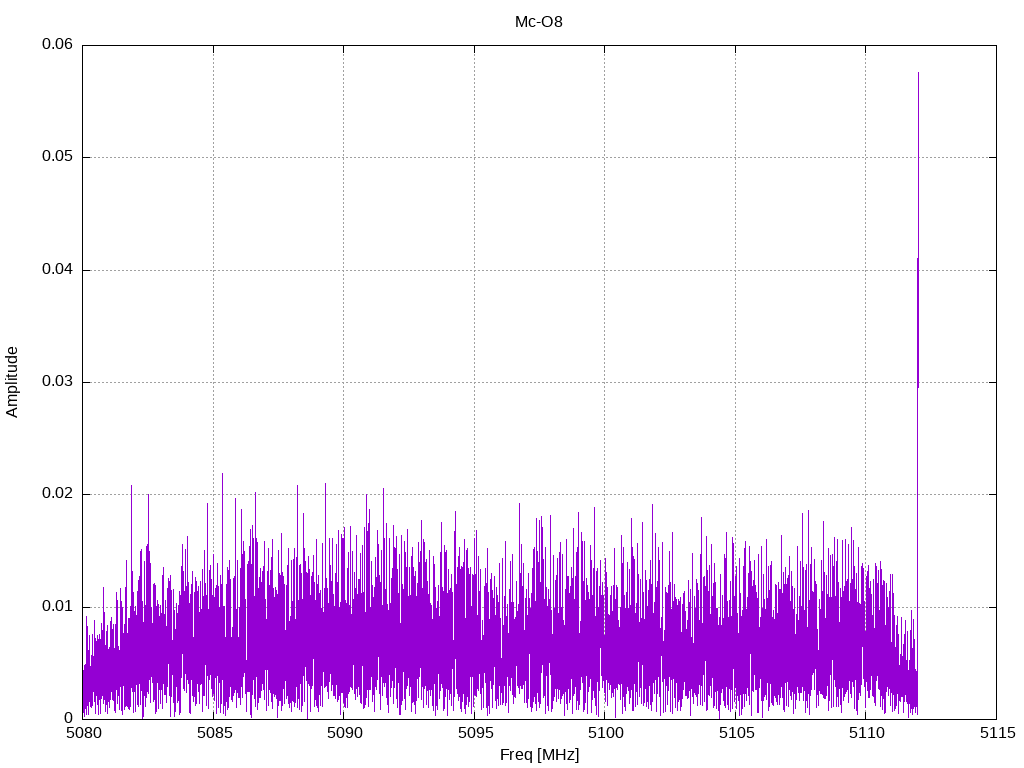Click the x-axis tick label 5105

(x=736, y=733)
